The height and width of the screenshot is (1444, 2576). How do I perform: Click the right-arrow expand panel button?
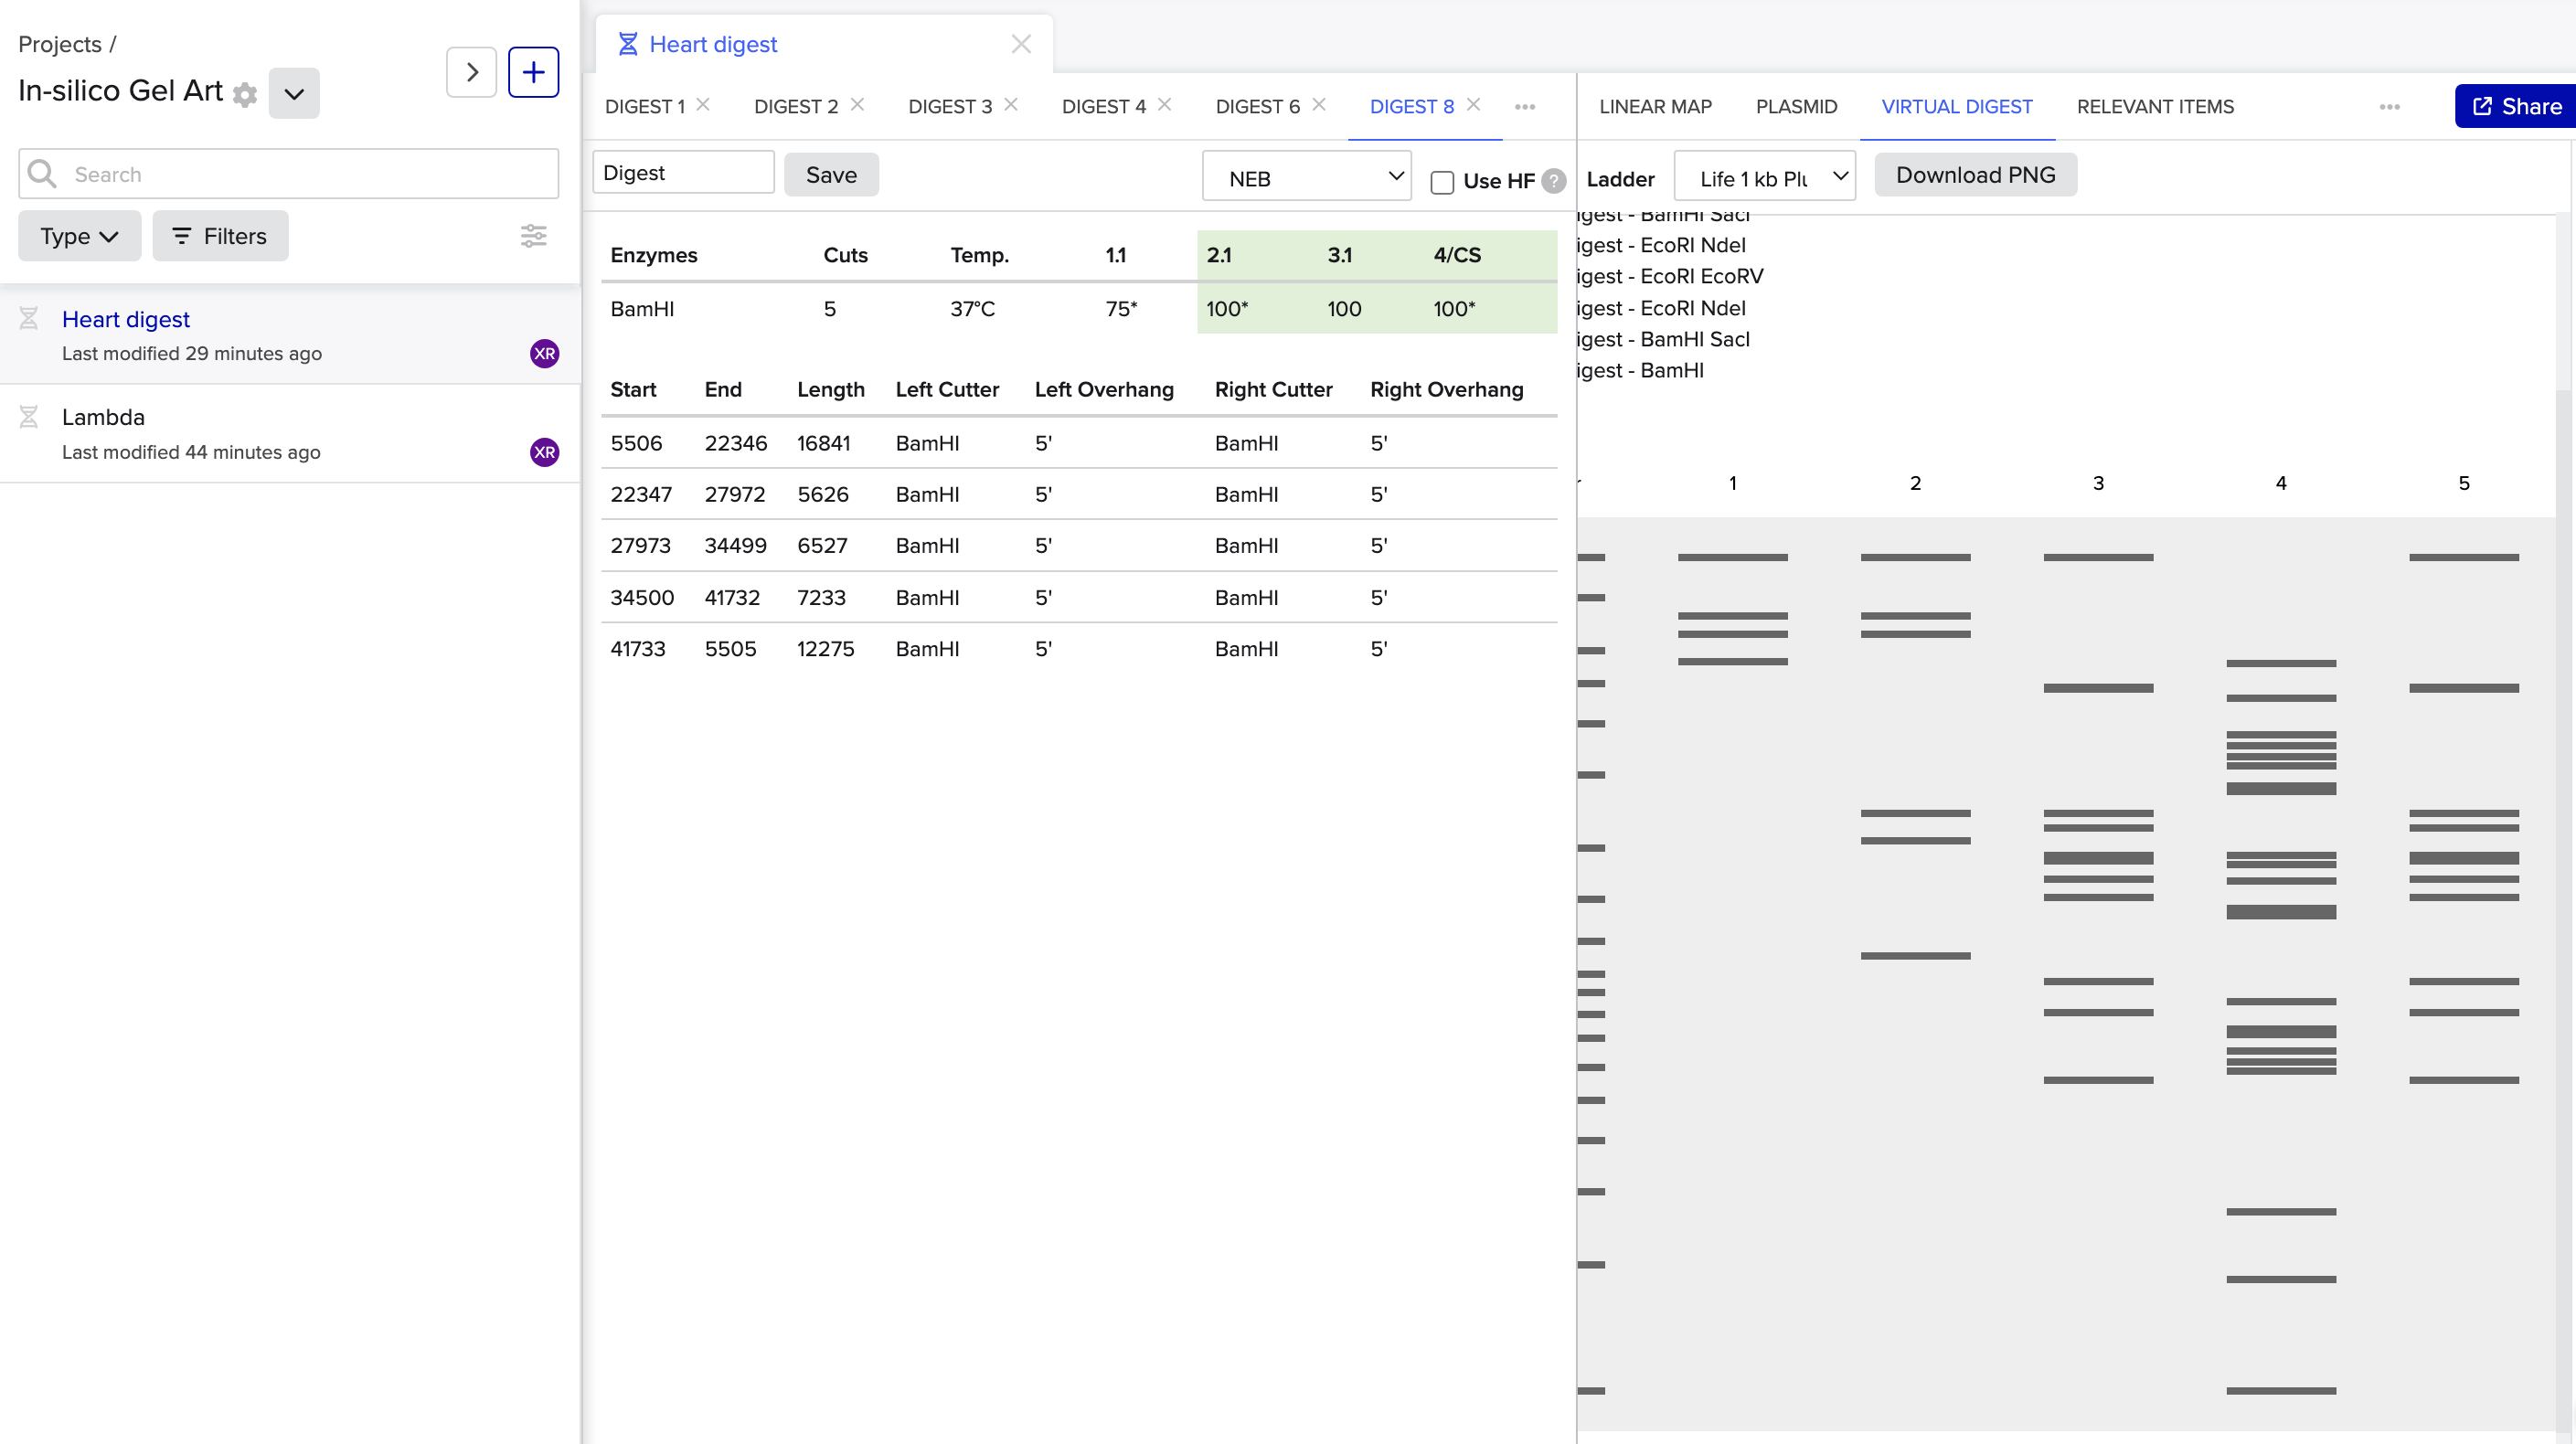pyautogui.click(x=472, y=72)
